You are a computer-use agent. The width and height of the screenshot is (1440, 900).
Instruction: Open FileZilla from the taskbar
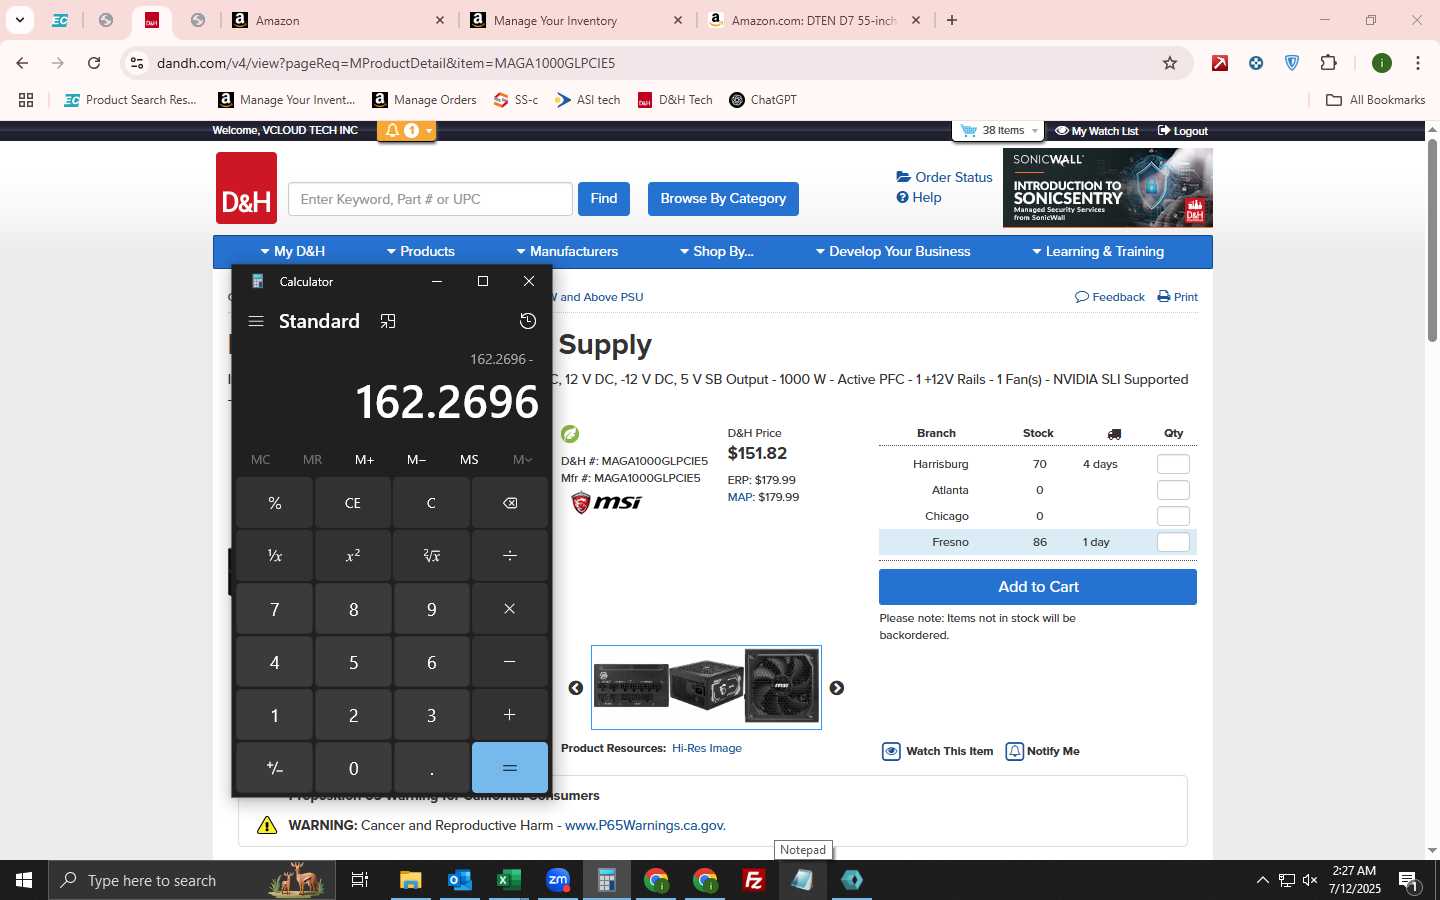click(754, 880)
